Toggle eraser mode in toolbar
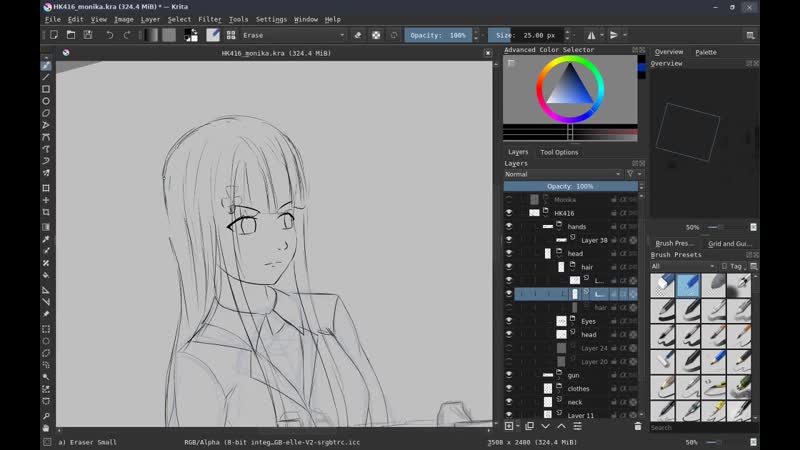This screenshot has height=450, width=800. click(358, 35)
